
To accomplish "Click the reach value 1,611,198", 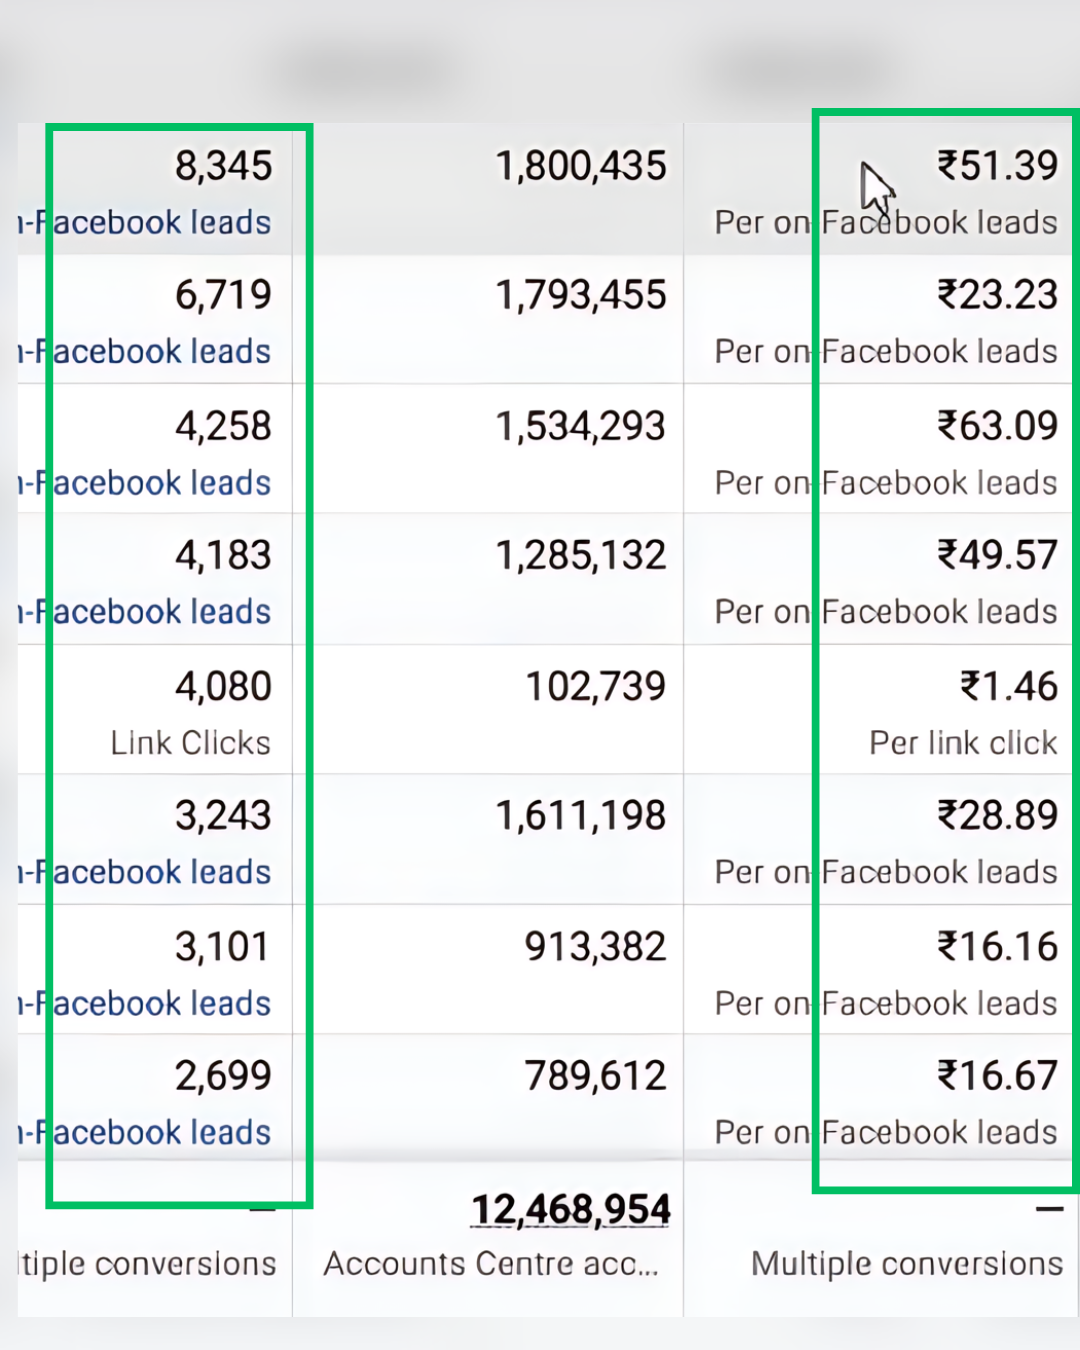I will coord(581,815).
